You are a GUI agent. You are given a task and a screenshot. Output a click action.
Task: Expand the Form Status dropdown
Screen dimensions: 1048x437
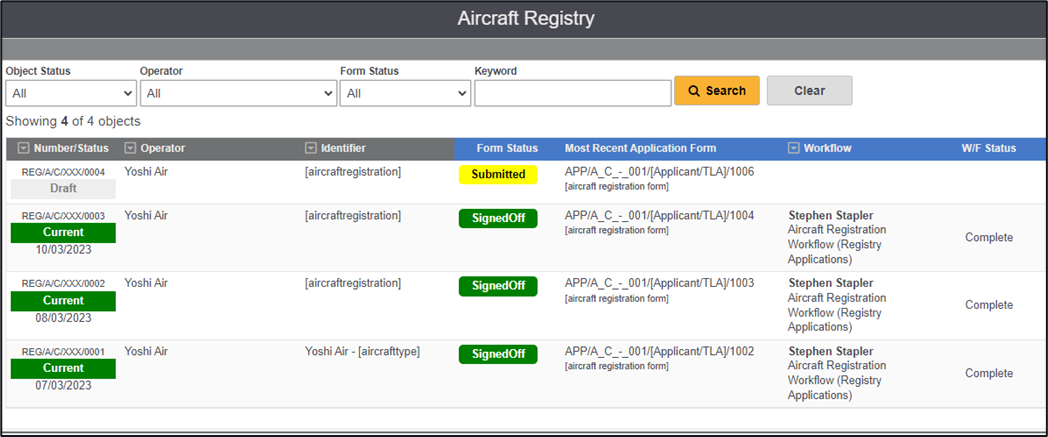(405, 93)
